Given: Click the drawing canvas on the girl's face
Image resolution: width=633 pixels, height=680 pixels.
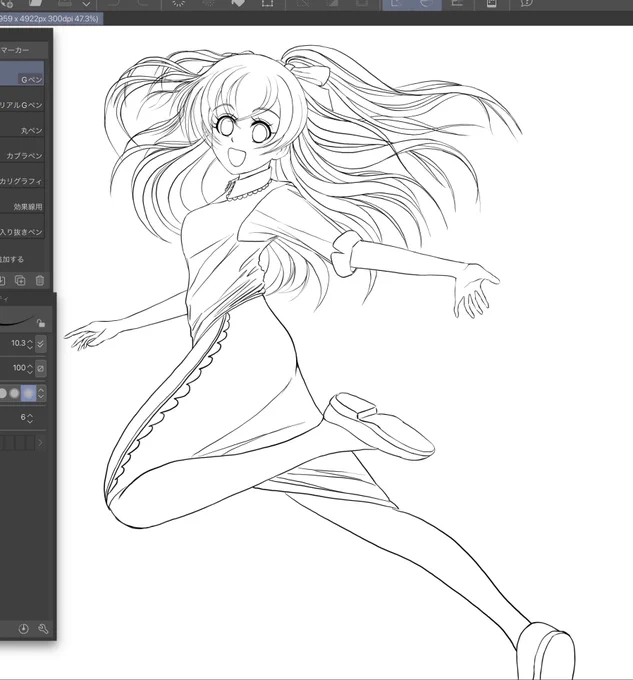Looking at the screenshot, I should 243,137.
